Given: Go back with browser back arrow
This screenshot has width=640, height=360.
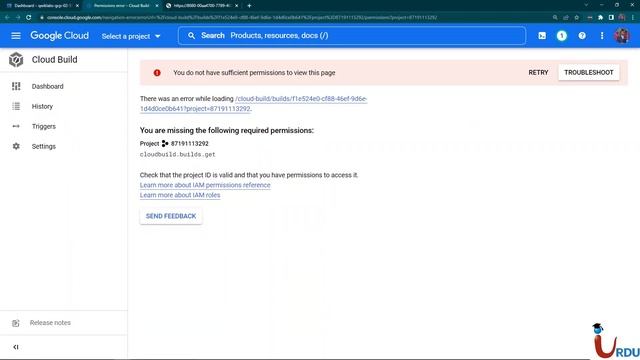Looking at the screenshot, I should [x=7, y=18].
